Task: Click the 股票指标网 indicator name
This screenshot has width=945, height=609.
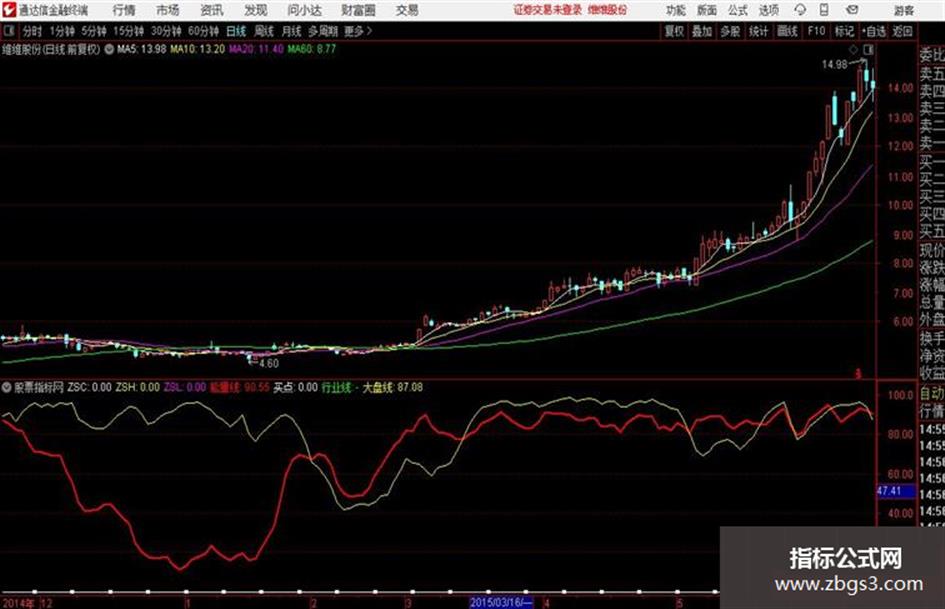Action: tap(39, 387)
